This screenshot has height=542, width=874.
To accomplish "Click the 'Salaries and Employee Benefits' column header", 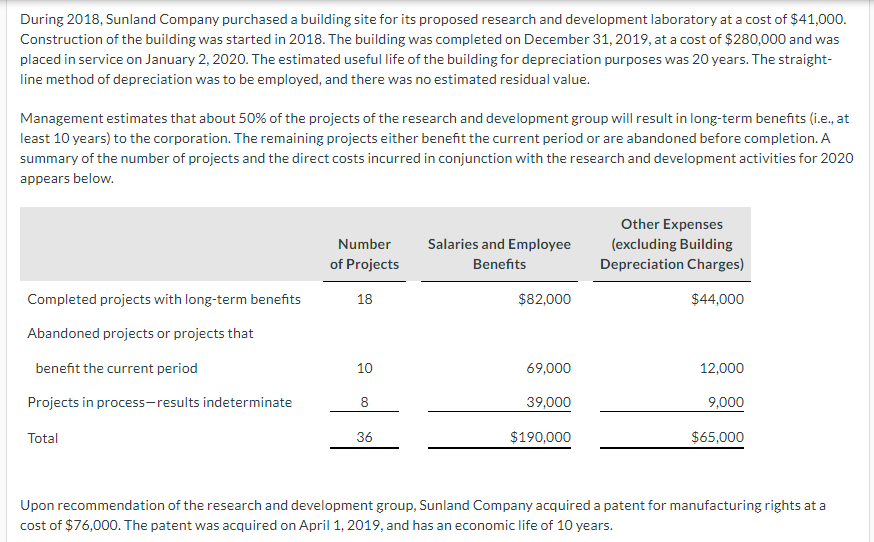I will (x=499, y=254).
